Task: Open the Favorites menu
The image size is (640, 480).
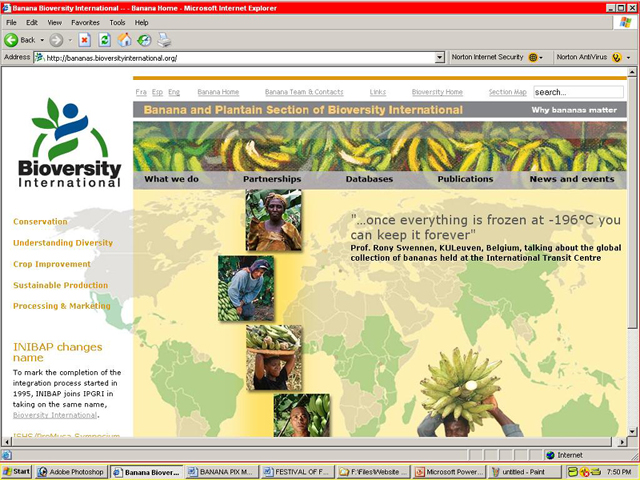Action: pyautogui.click(x=85, y=22)
